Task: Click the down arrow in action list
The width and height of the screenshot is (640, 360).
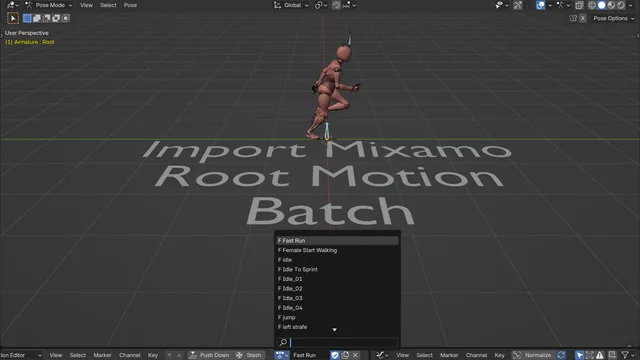Action: click(334, 330)
